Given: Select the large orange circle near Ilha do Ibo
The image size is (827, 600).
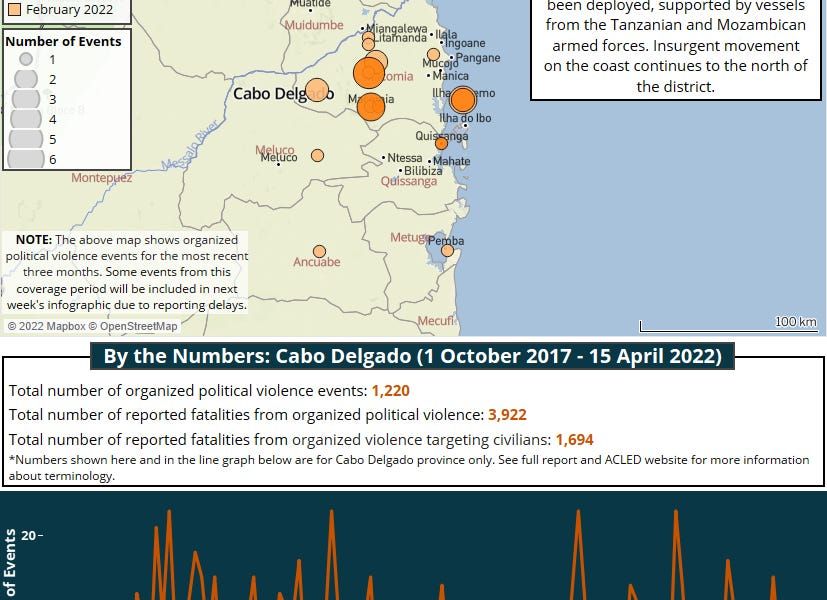Looking at the screenshot, I should click(x=462, y=100).
